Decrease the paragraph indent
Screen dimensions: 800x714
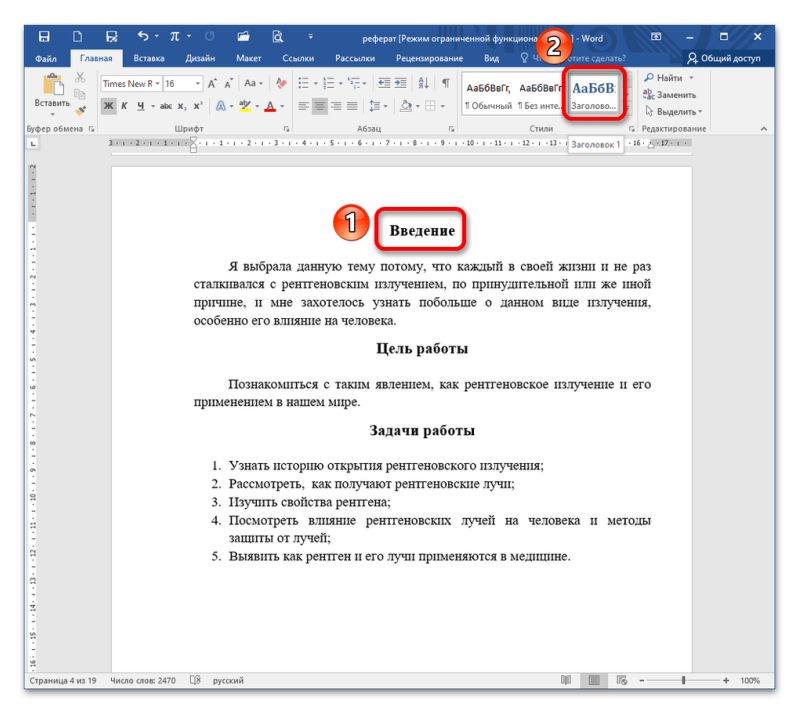click(x=384, y=83)
